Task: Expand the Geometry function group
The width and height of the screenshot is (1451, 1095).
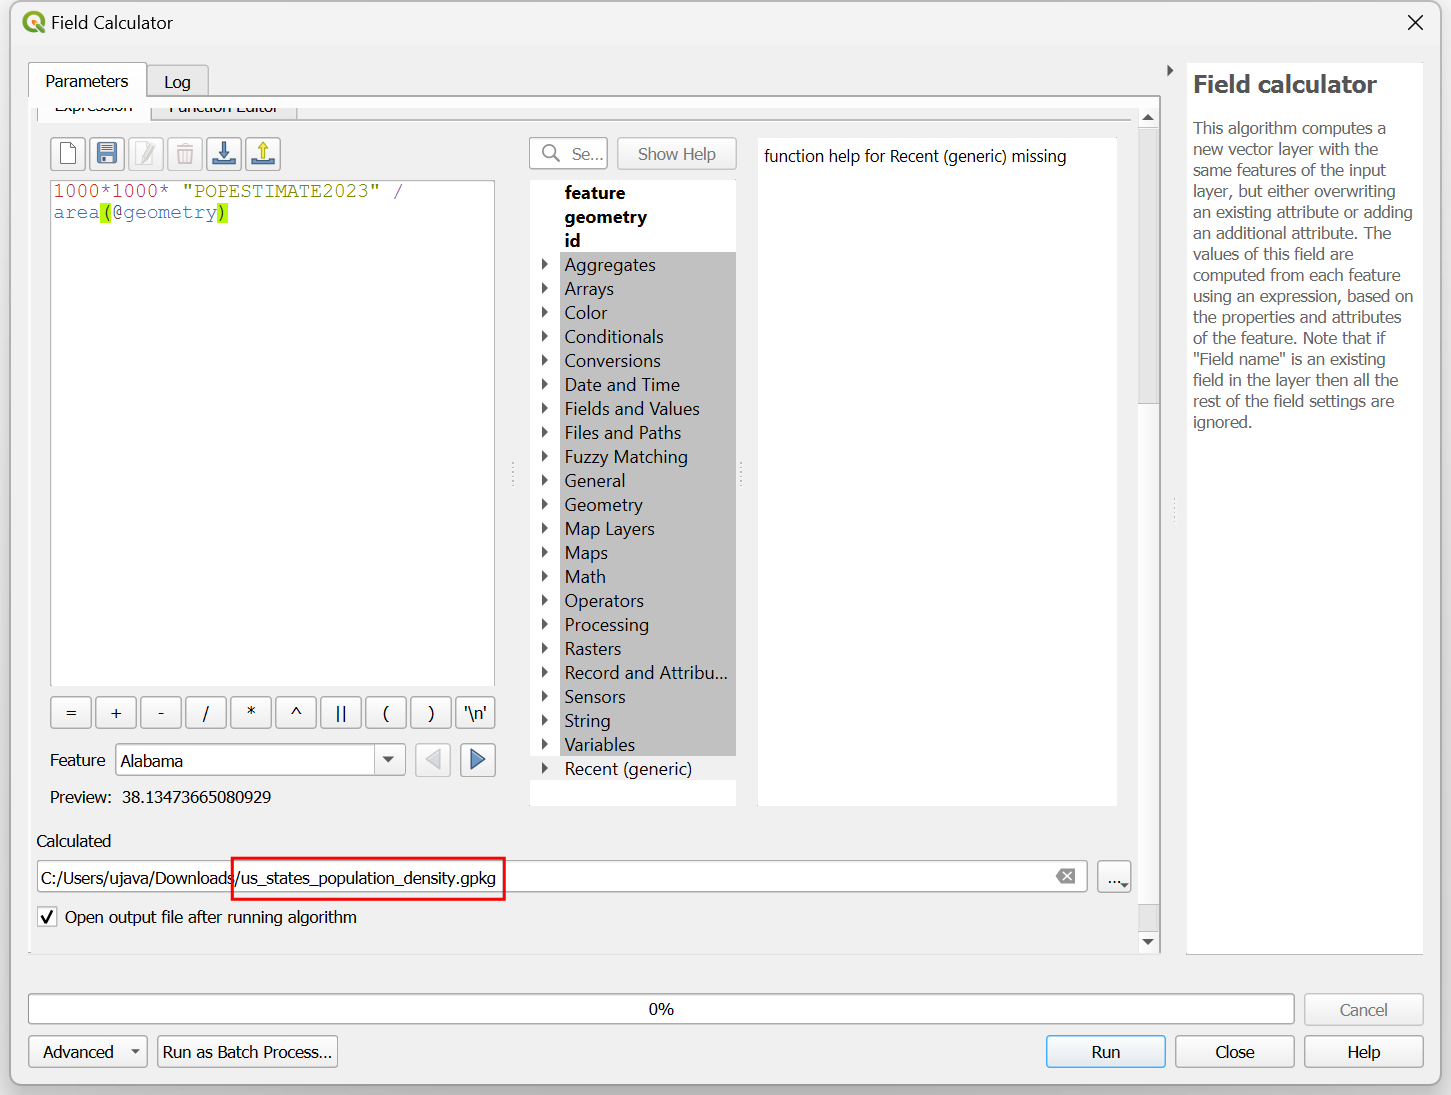Action: pos(545,505)
